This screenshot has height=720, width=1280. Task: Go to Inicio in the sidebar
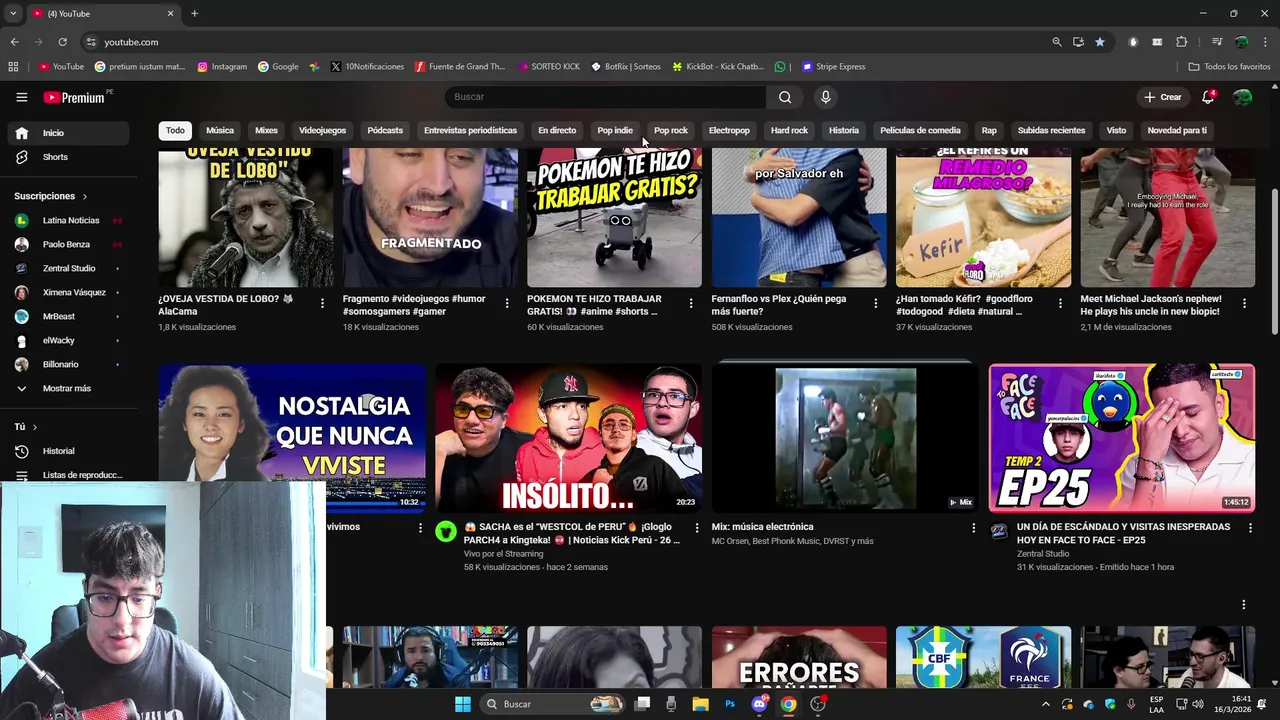tap(69, 133)
